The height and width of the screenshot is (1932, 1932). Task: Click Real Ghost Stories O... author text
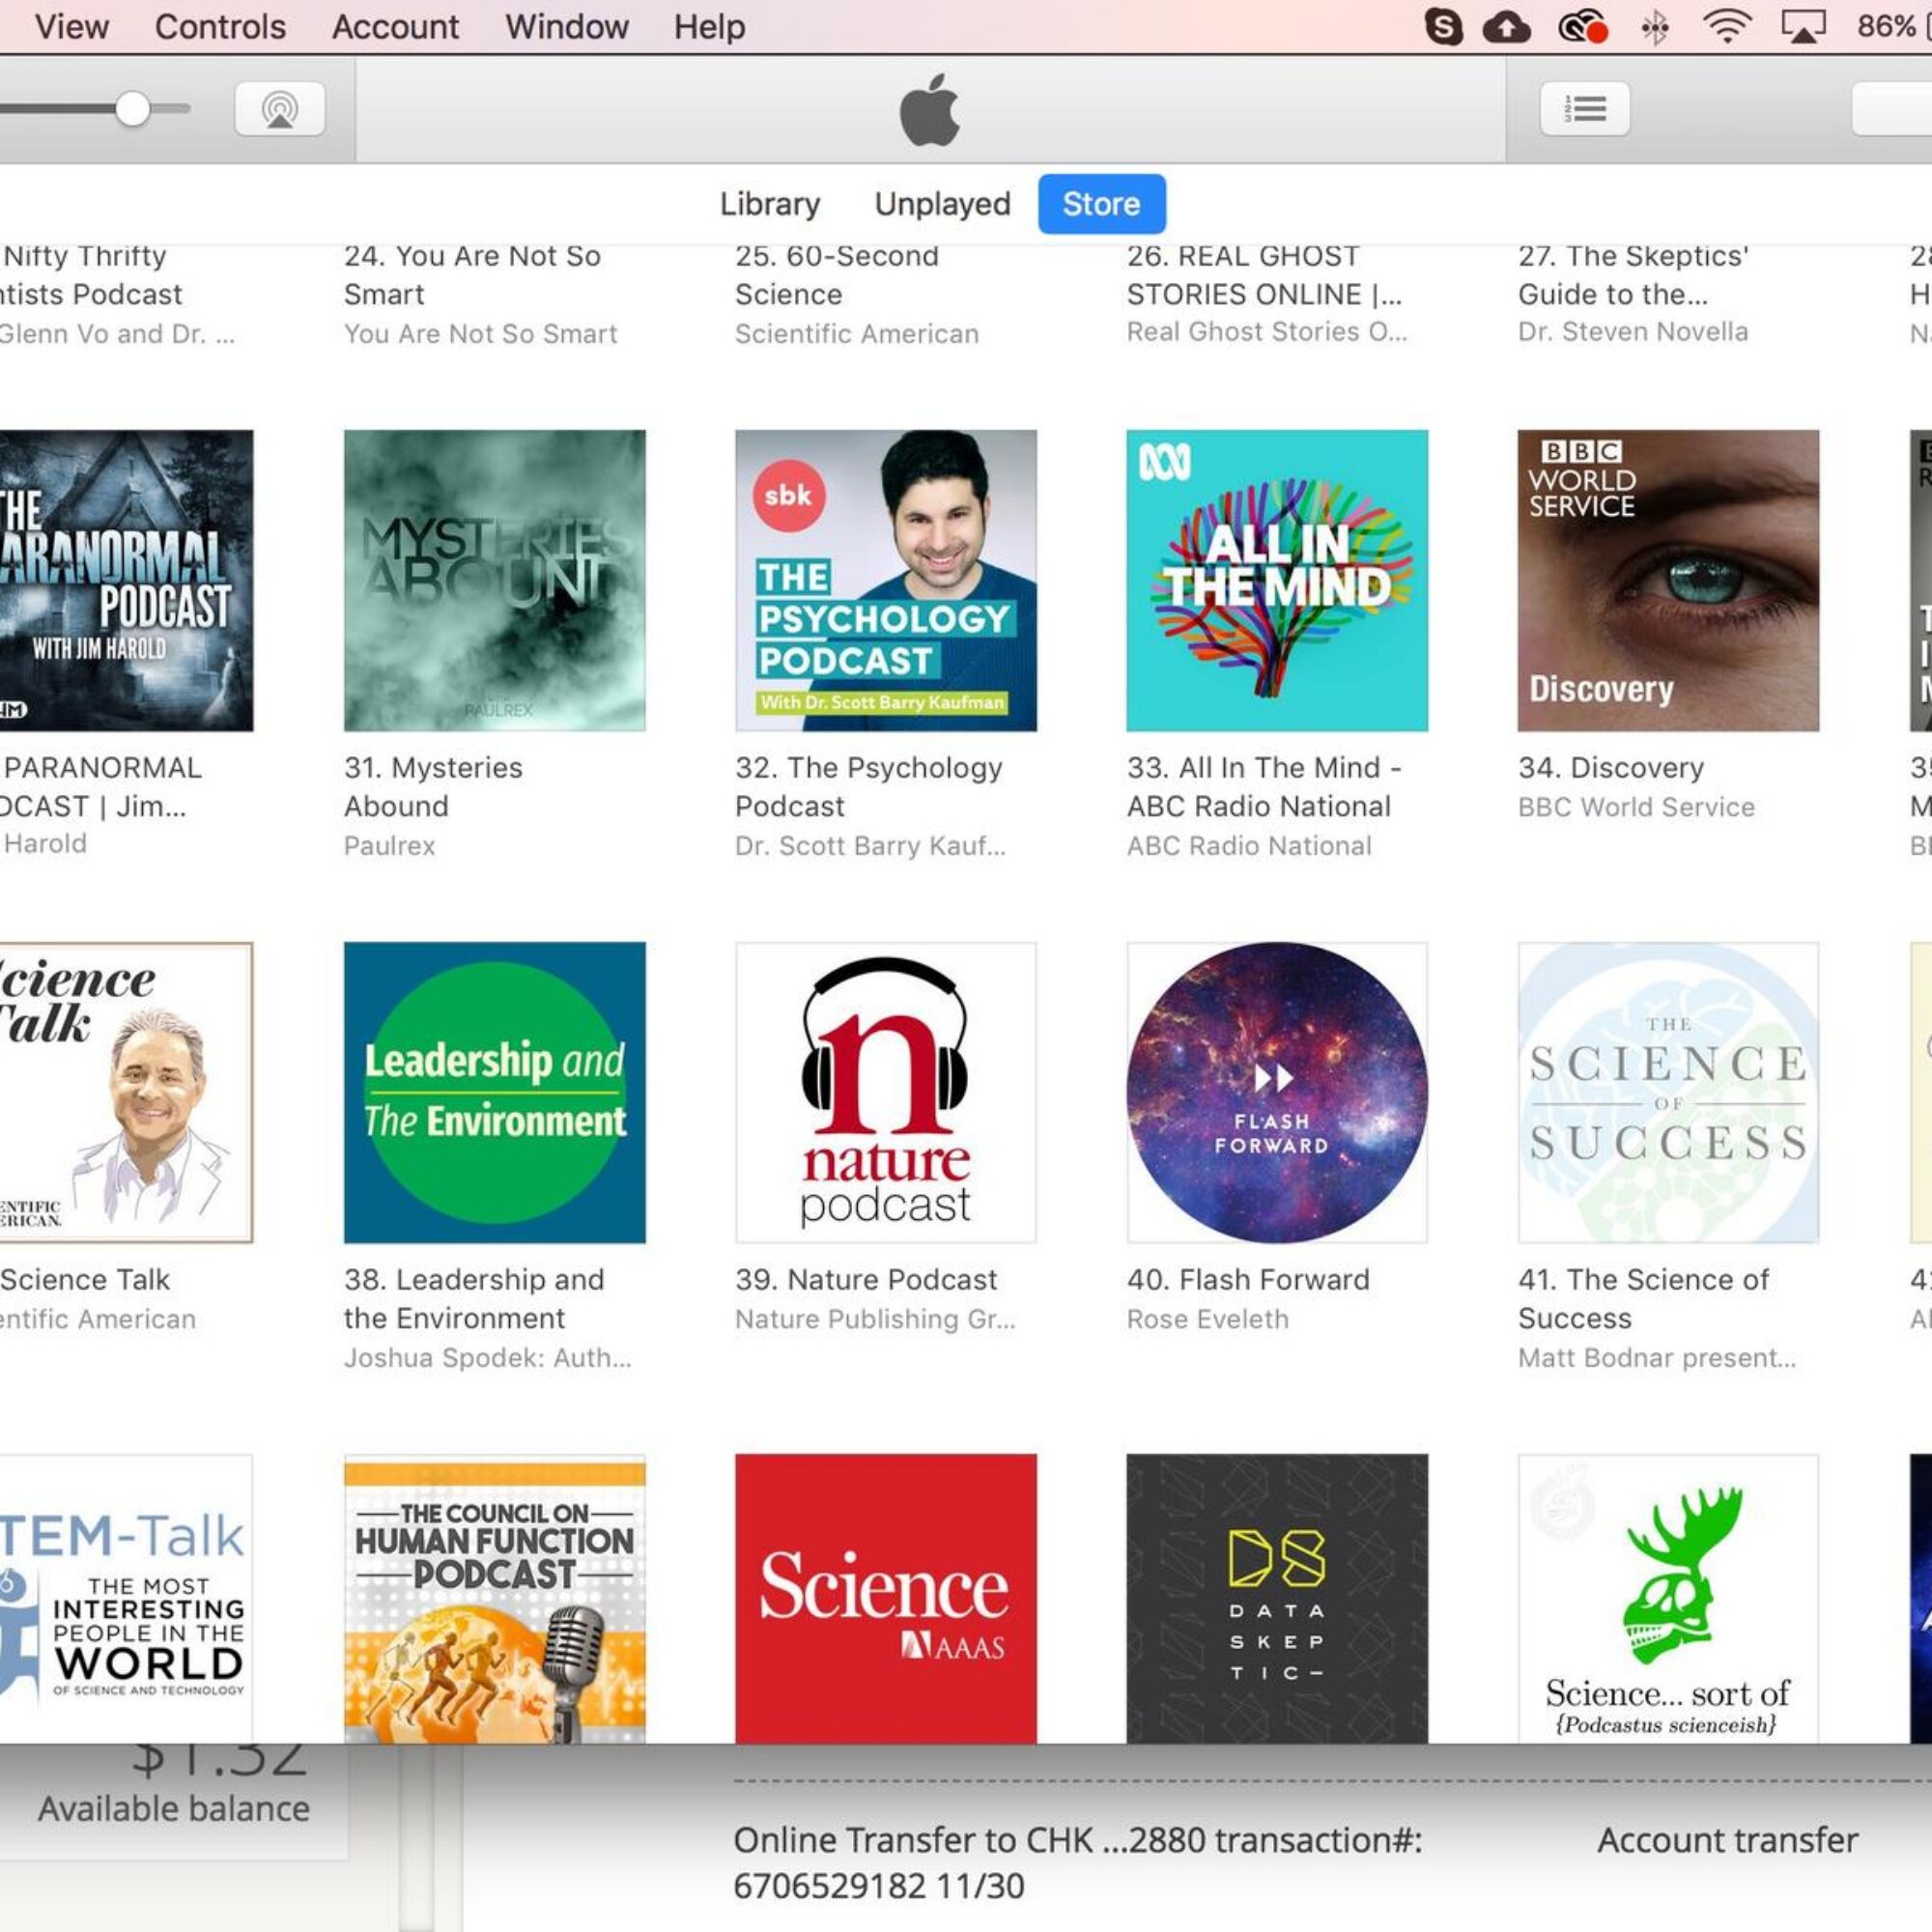(x=1267, y=332)
